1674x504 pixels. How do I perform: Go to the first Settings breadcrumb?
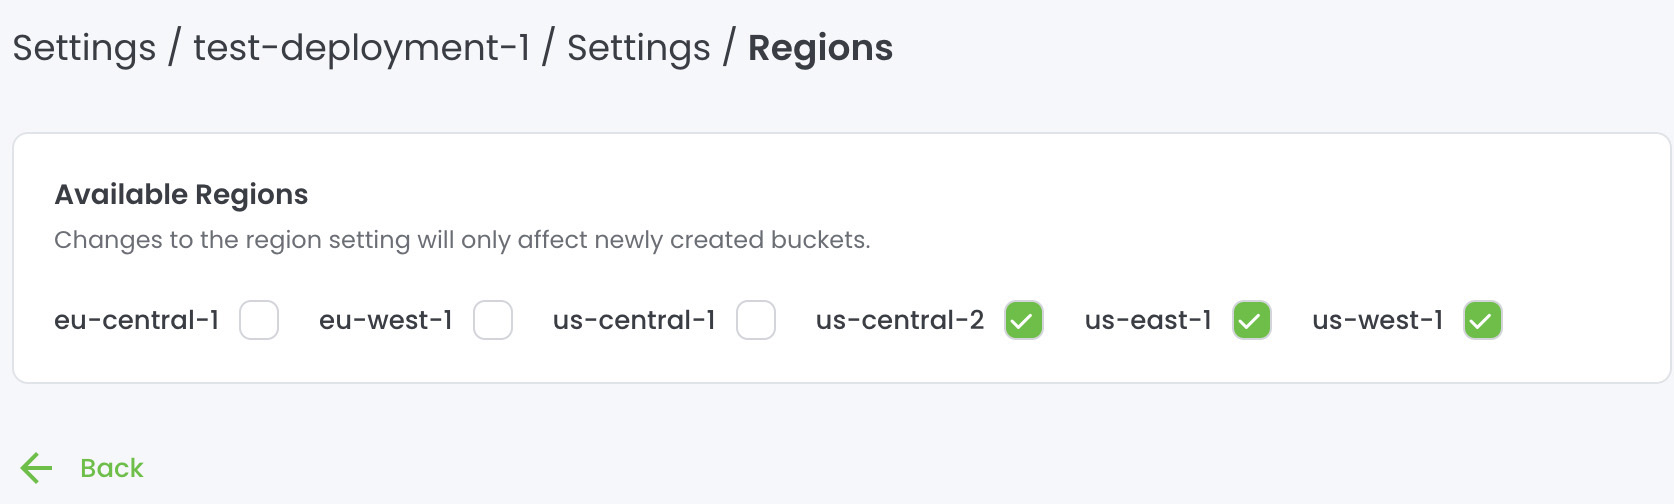click(84, 48)
